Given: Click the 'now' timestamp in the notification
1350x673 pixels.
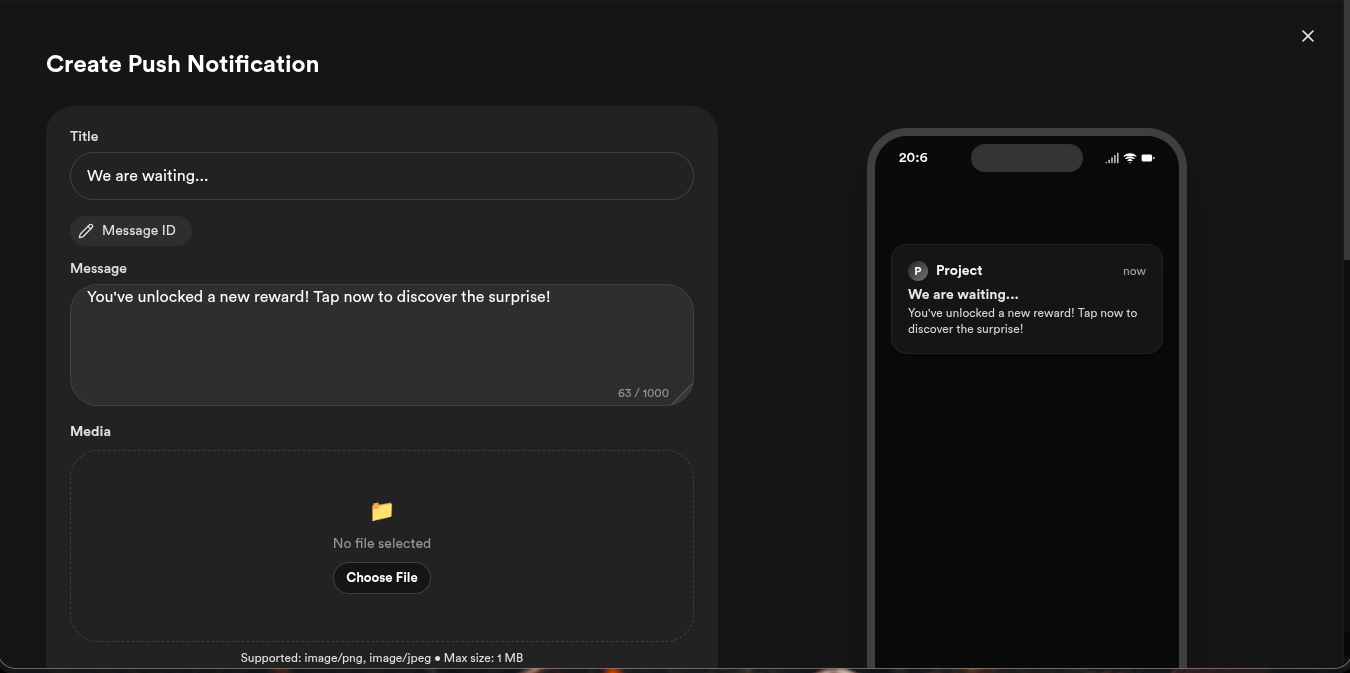Looking at the screenshot, I should [x=1134, y=271].
